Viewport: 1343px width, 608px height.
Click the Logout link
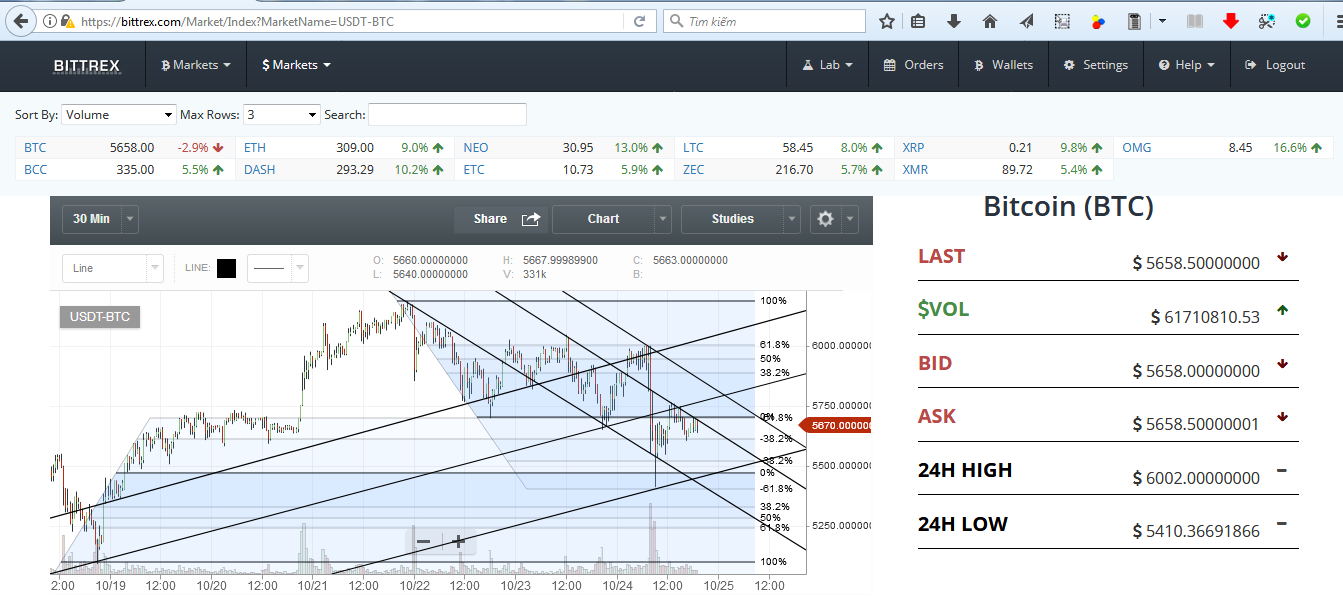coord(1275,65)
